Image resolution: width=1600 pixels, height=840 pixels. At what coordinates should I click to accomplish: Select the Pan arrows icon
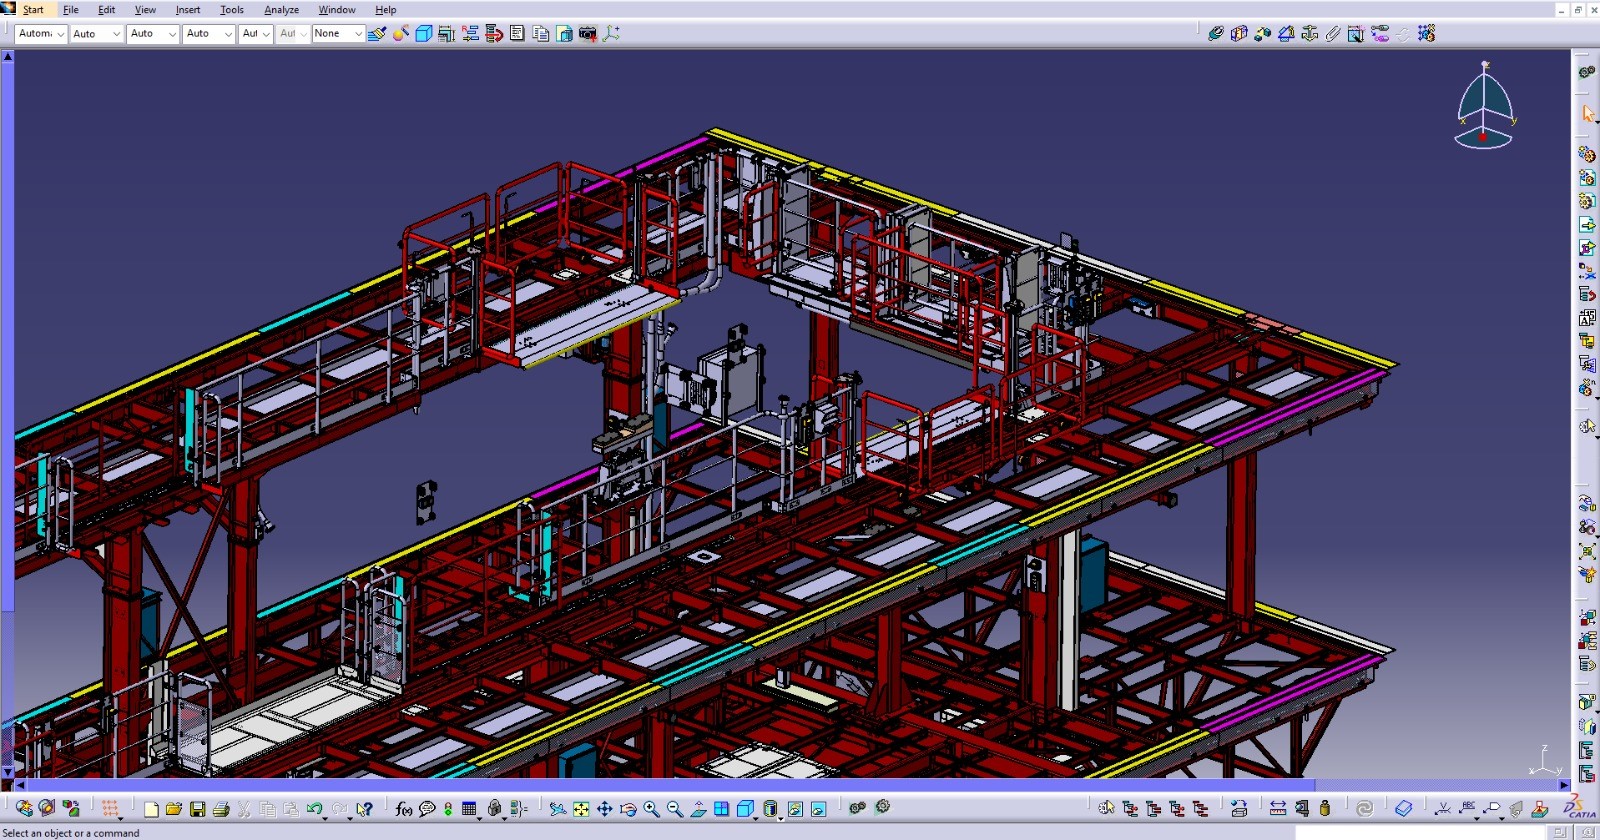pos(604,809)
